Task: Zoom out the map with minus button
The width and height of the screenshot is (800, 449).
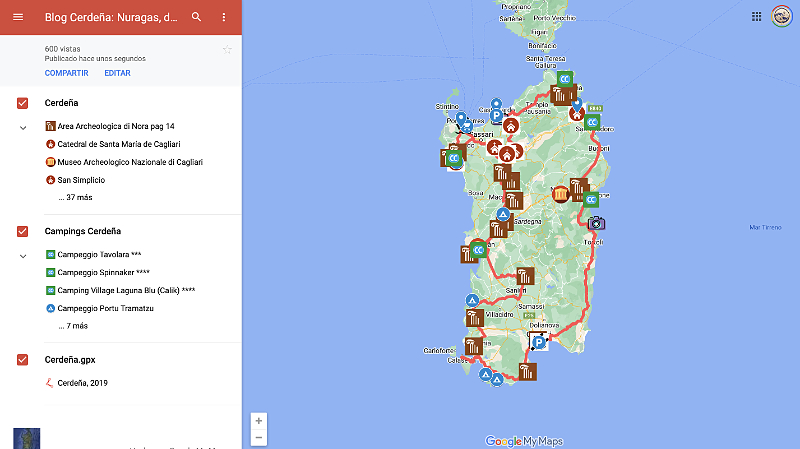Action: 259,437
